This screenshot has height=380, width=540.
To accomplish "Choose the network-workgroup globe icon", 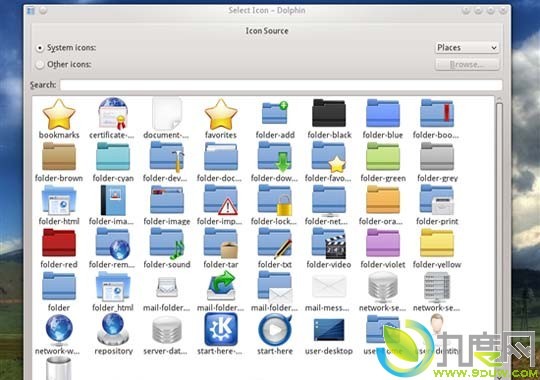I will tap(59, 329).
